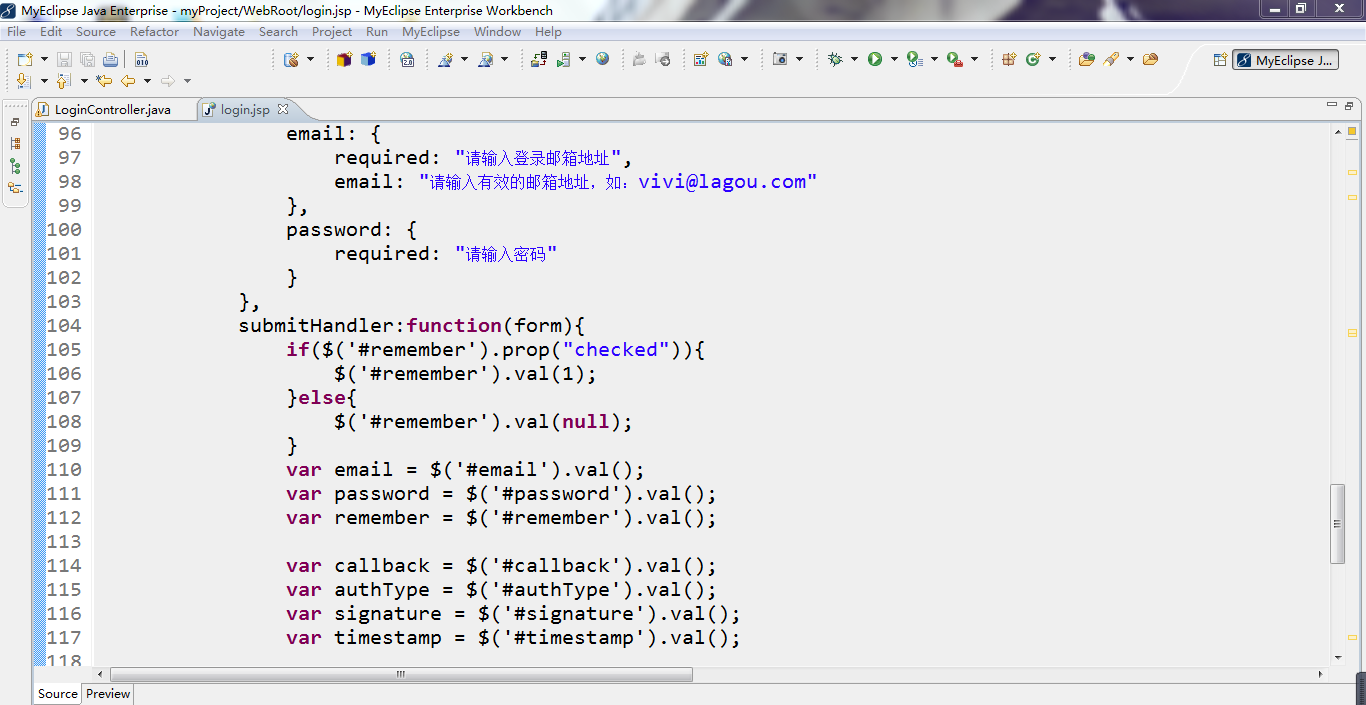Click the horizontal scrollbar thumb
Screen dimensions: 1366x705
click(401, 675)
